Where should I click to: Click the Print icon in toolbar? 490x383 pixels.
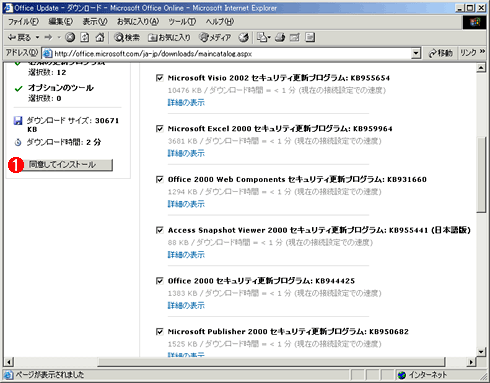tap(280, 38)
